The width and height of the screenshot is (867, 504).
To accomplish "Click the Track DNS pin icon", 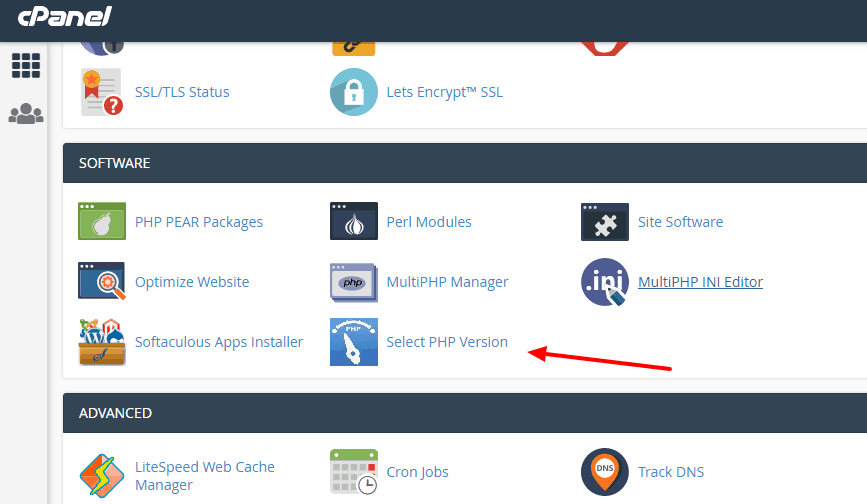I will pos(605,472).
